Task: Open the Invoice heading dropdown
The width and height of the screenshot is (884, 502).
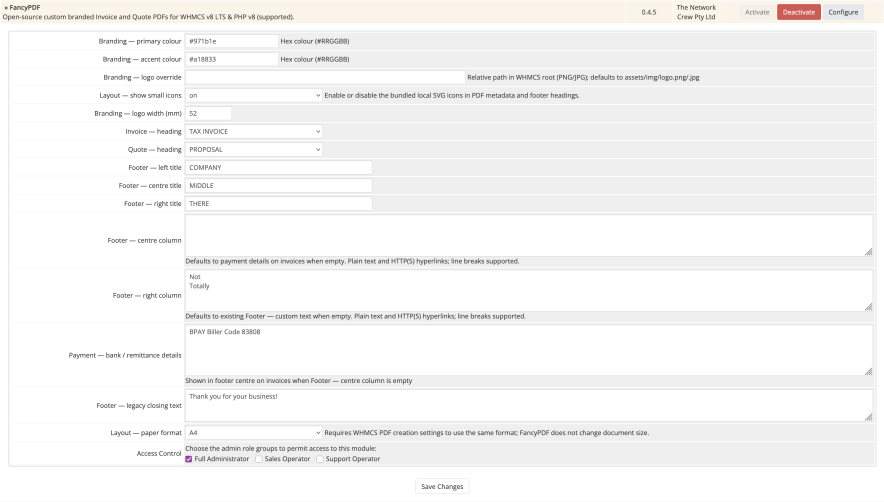Action: pyautogui.click(x=254, y=131)
